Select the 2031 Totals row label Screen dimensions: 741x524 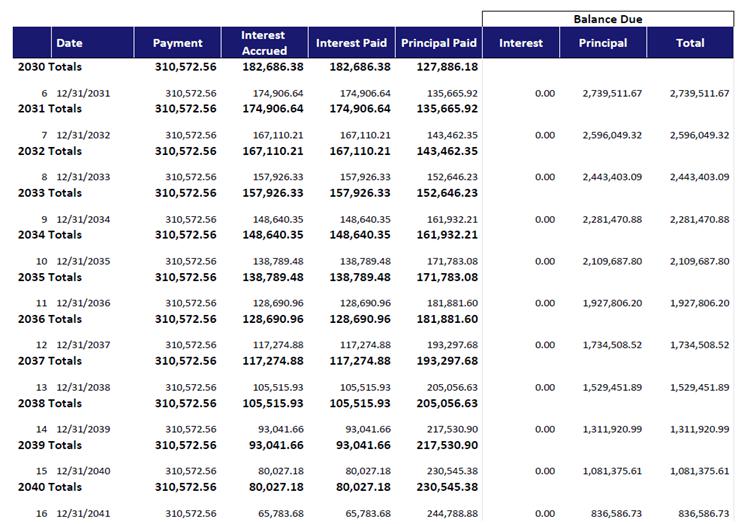[x=50, y=108]
